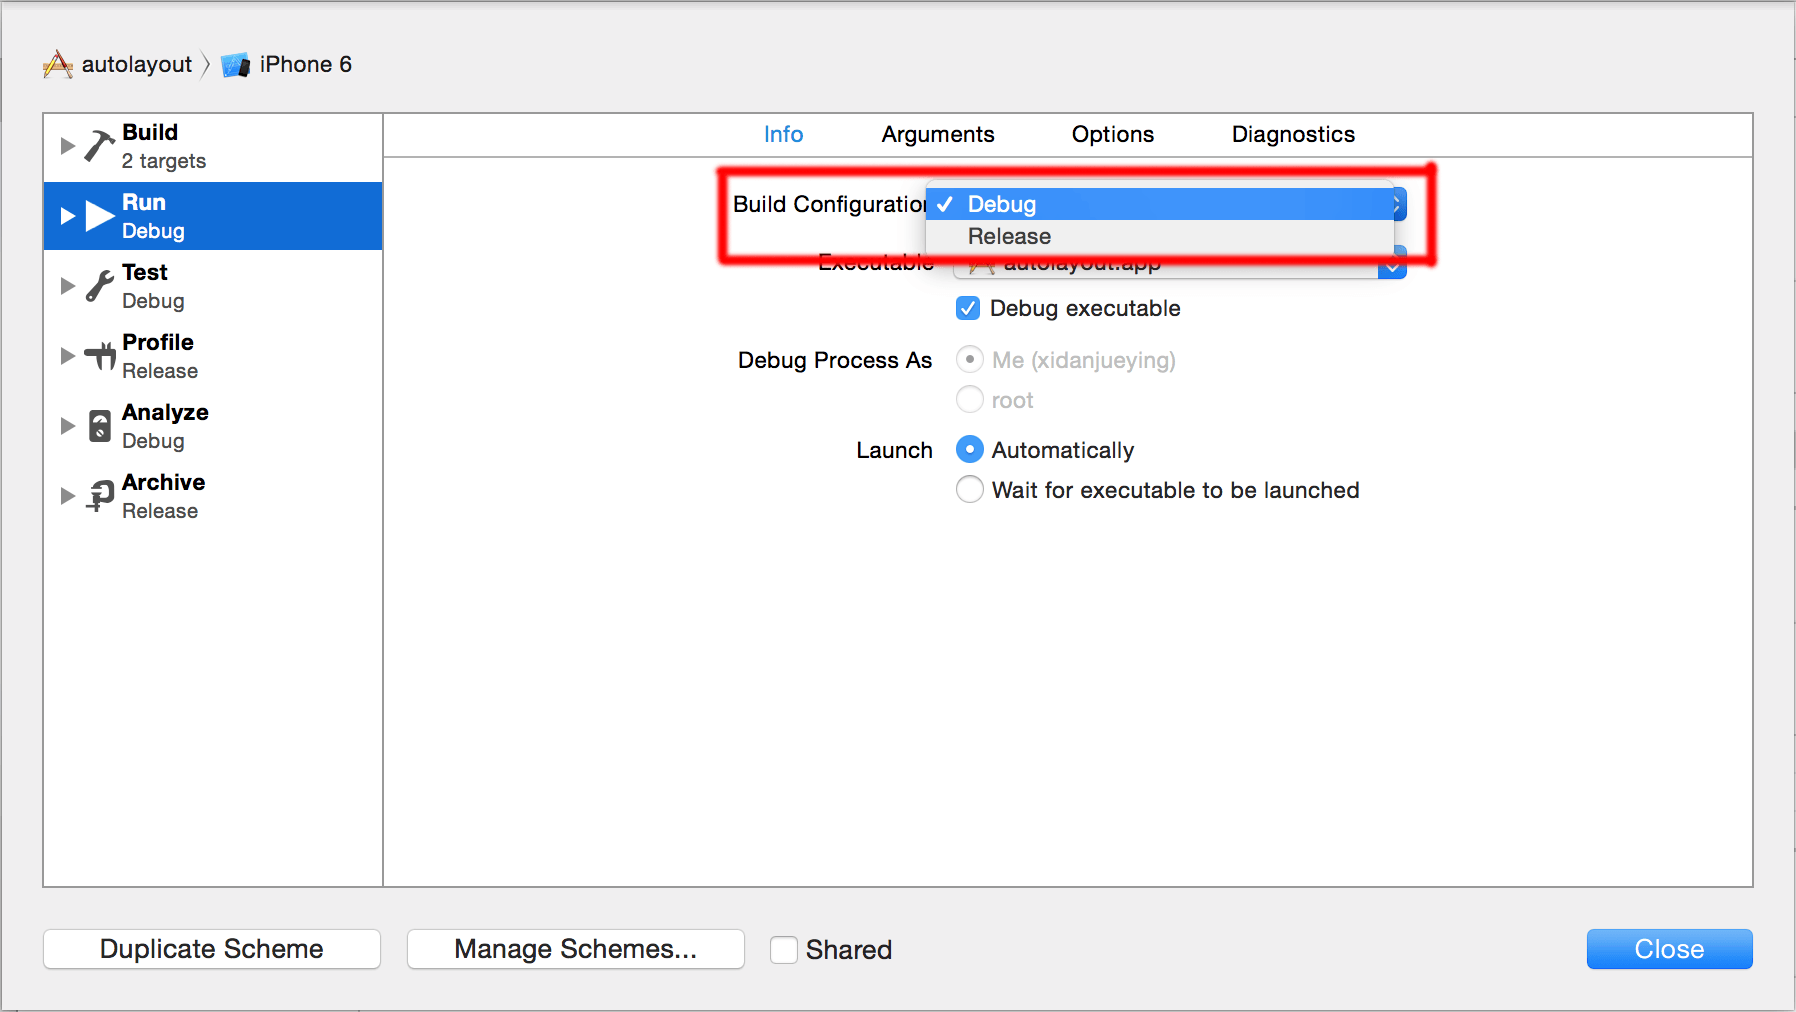Switch to the Diagnostics tab

click(1293, 135)
